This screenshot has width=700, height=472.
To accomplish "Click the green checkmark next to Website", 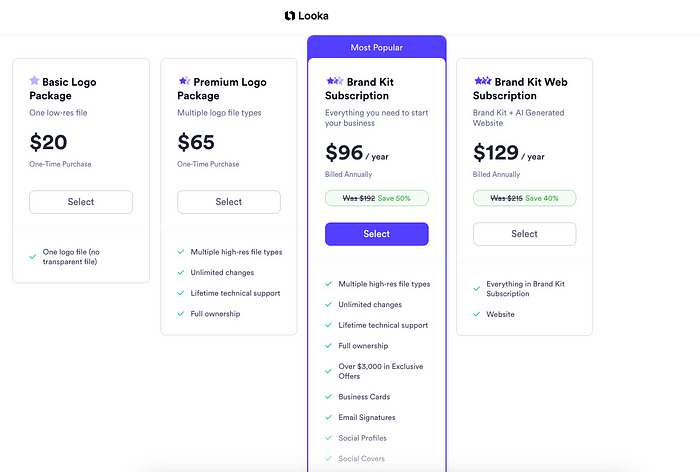I will pos(477,314).
